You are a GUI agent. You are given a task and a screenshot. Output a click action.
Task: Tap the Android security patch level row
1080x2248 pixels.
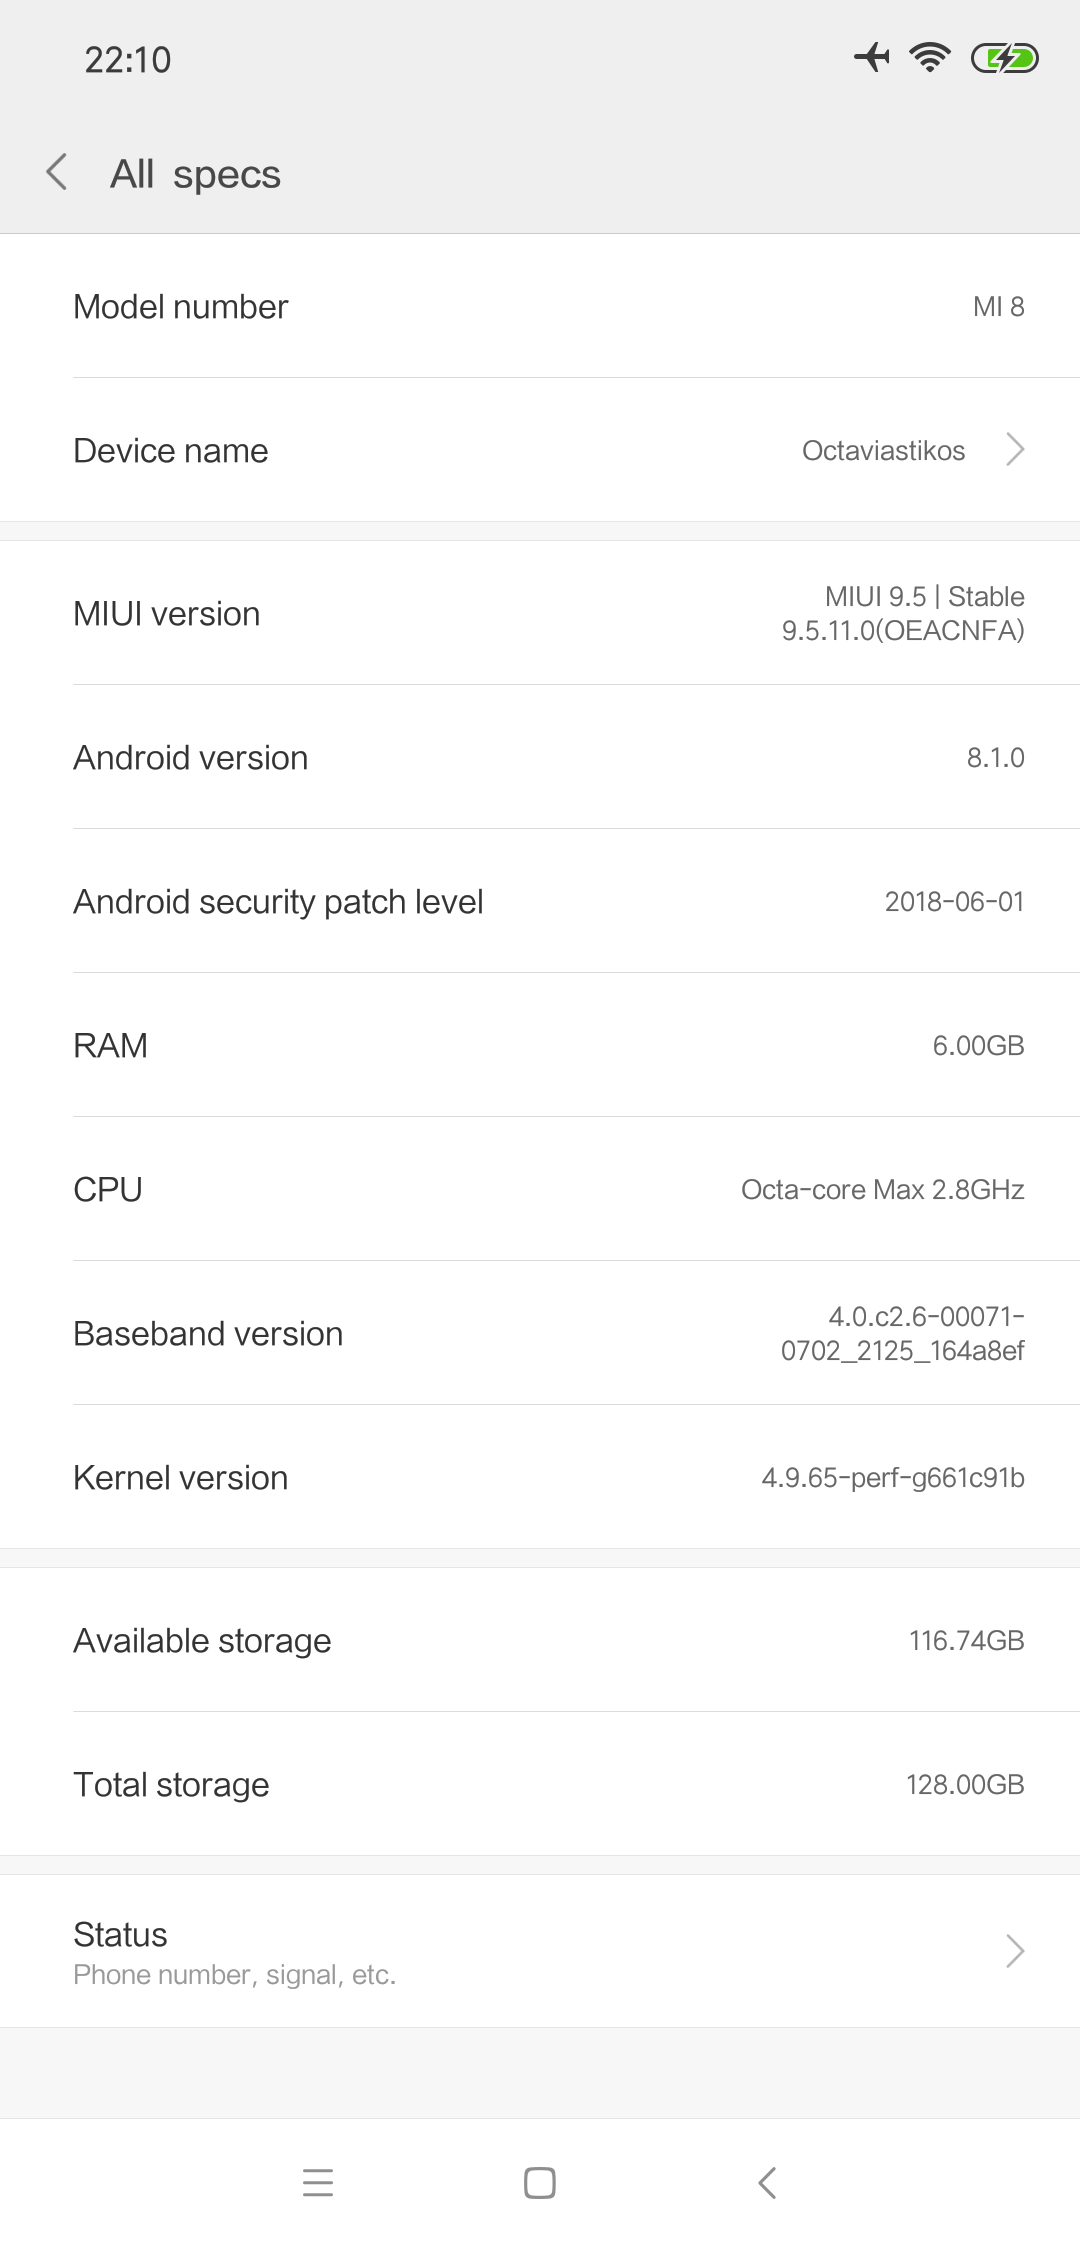[x=540, y=901]
